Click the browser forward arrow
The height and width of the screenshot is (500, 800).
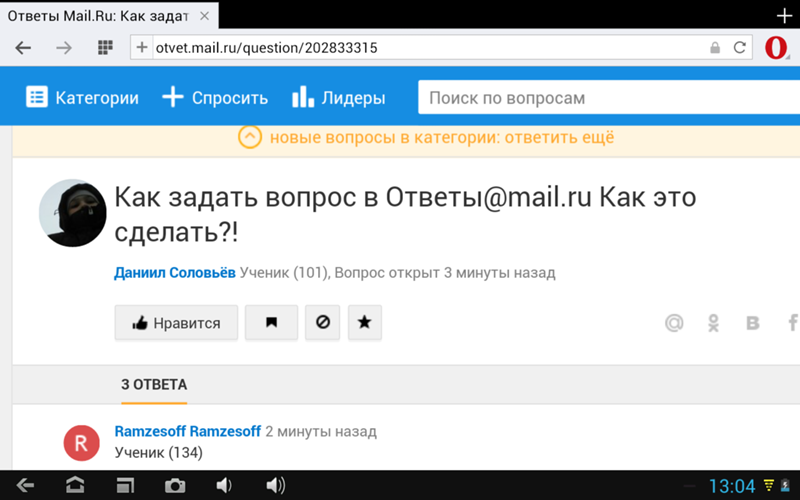click(x=64, y=48)
